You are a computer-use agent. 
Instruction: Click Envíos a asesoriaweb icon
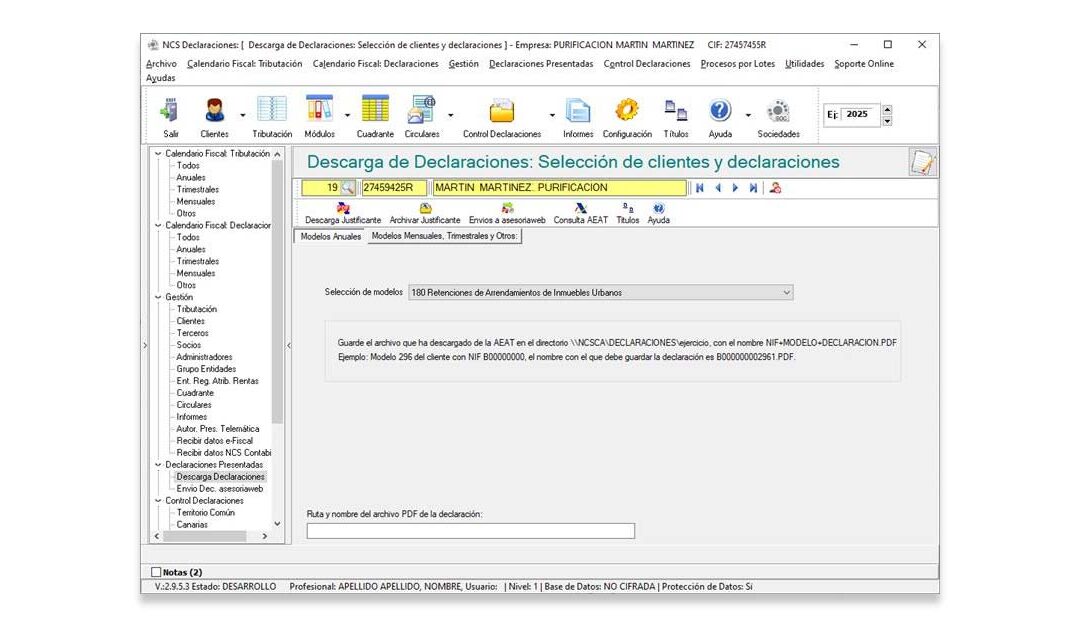coord(507,208)
